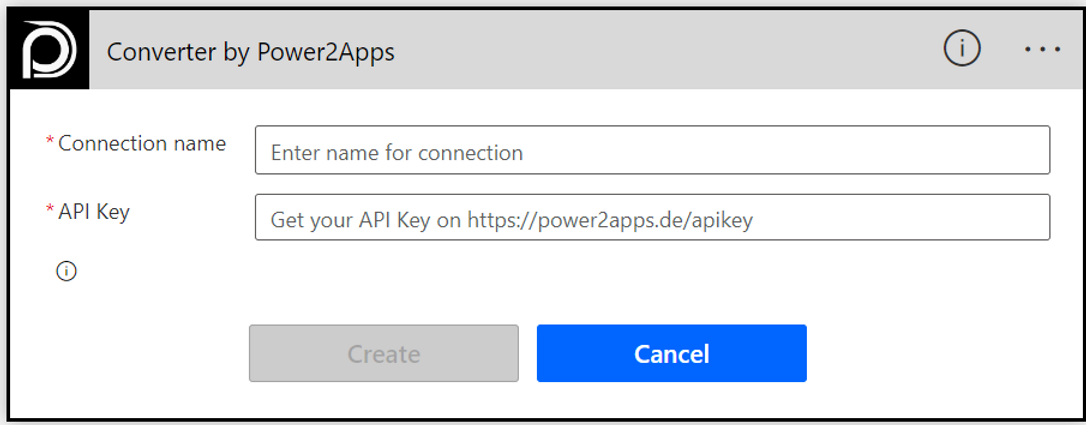Focus the Connection name input field
This screenshot has width=1086, height=425.
point(652,150)
